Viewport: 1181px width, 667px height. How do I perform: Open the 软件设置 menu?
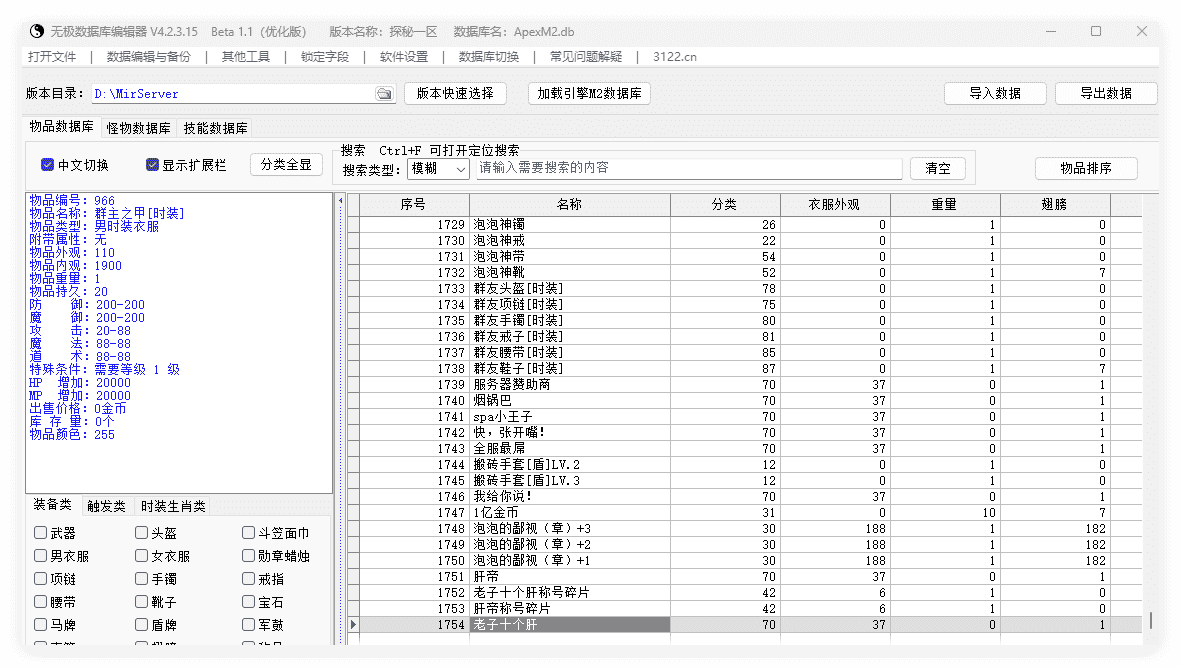tap(404, 56)
